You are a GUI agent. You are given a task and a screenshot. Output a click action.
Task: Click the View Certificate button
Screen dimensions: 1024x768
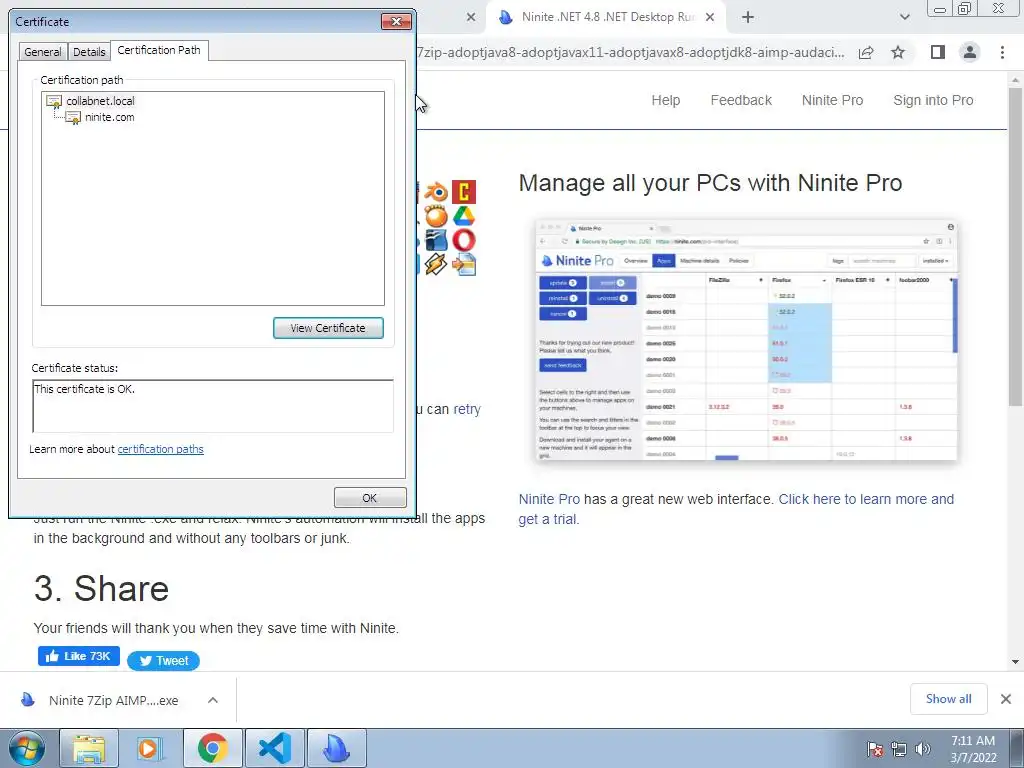click(328, 328)
